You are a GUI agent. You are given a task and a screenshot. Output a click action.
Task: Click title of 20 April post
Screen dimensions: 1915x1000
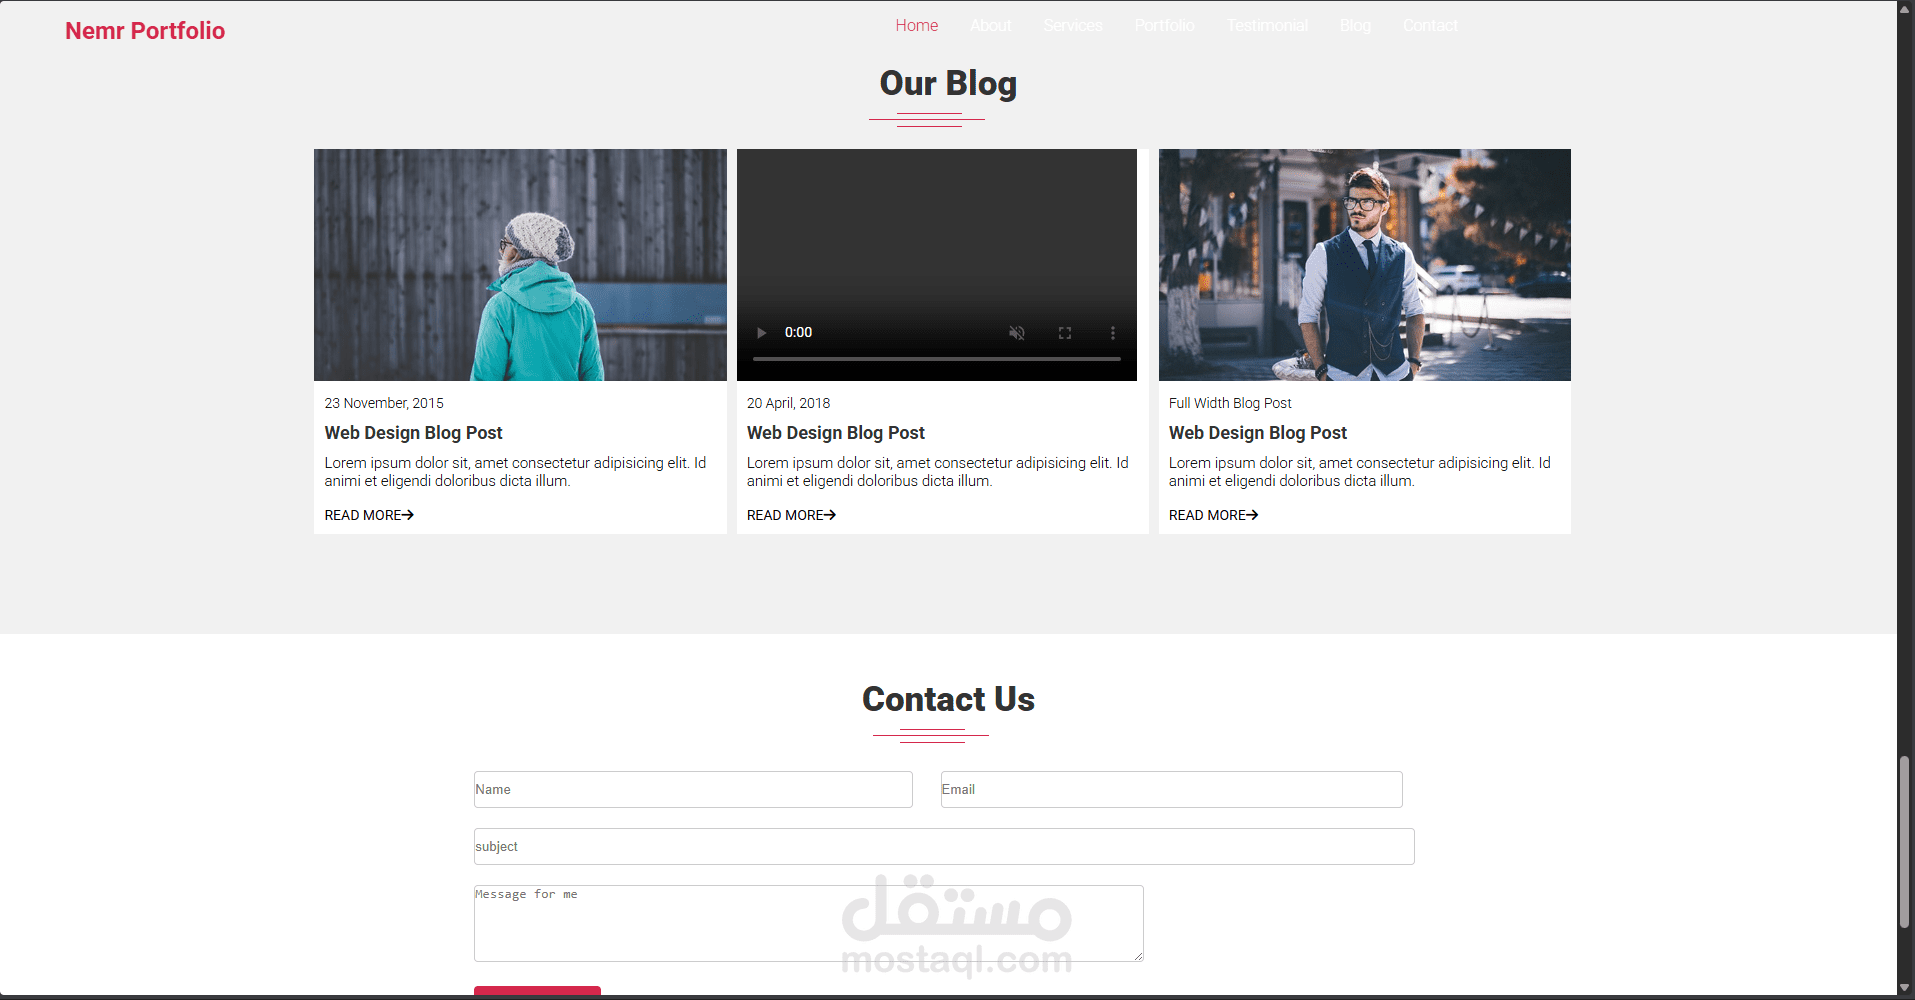pyautogui.click(x=835, y=433)
